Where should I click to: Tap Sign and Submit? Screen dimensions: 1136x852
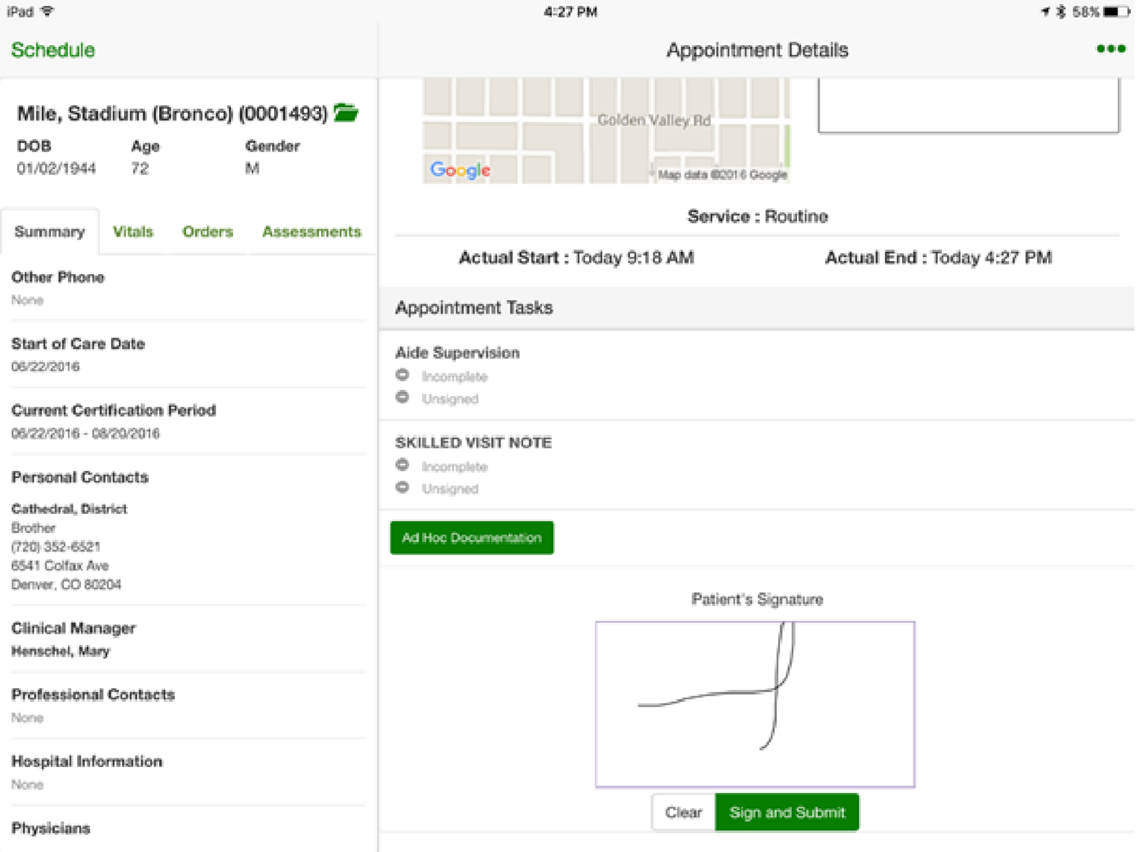click(x=787, y=812)
